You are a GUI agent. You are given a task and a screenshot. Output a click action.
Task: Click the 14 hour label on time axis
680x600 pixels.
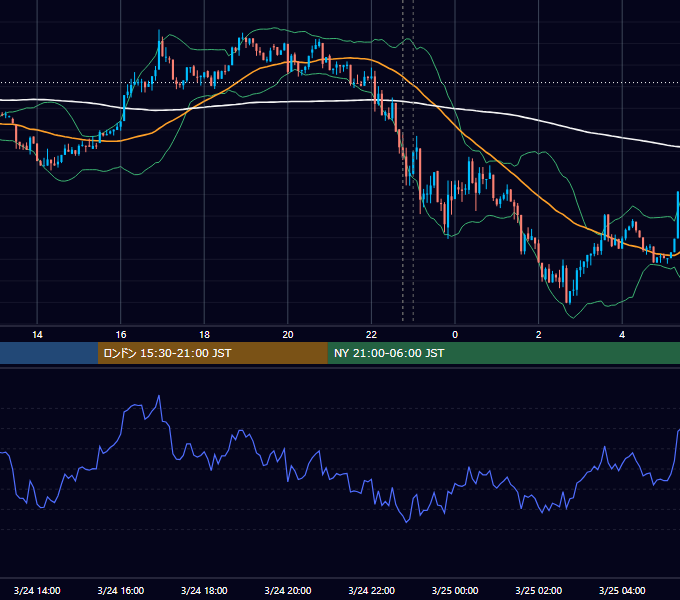[37, 335]
